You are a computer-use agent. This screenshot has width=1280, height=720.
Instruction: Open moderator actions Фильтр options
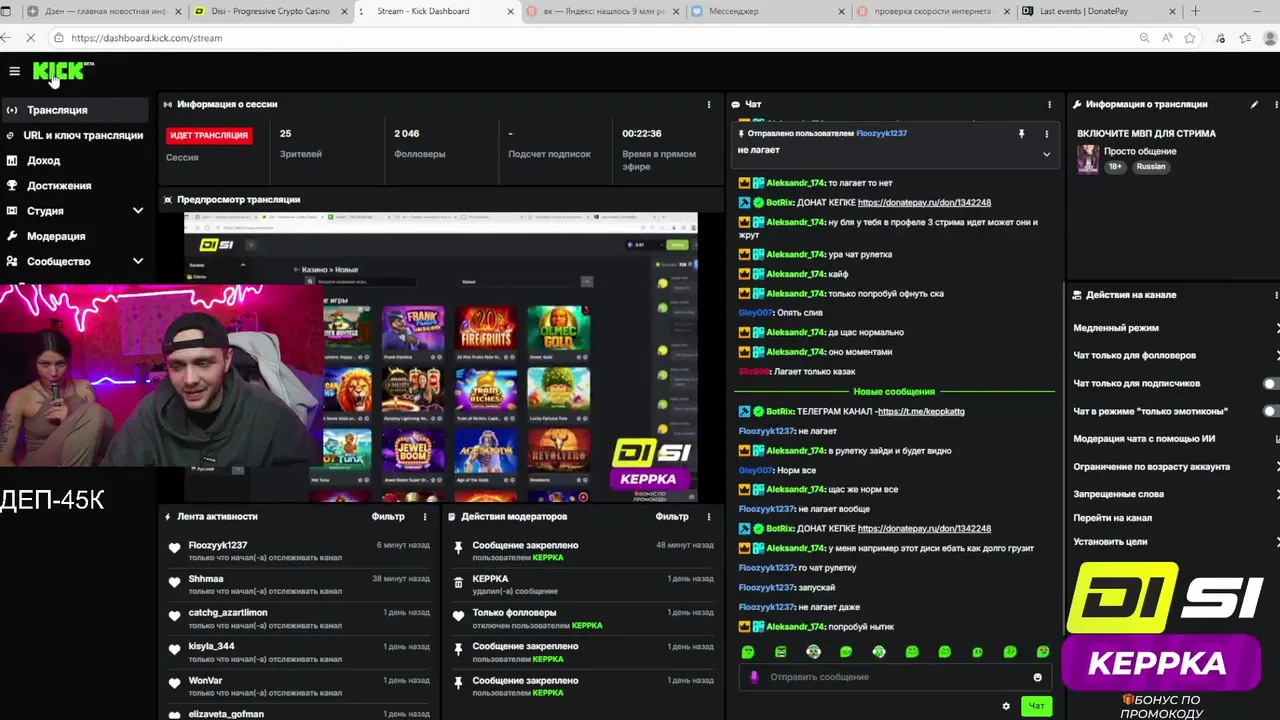(672, 517)
